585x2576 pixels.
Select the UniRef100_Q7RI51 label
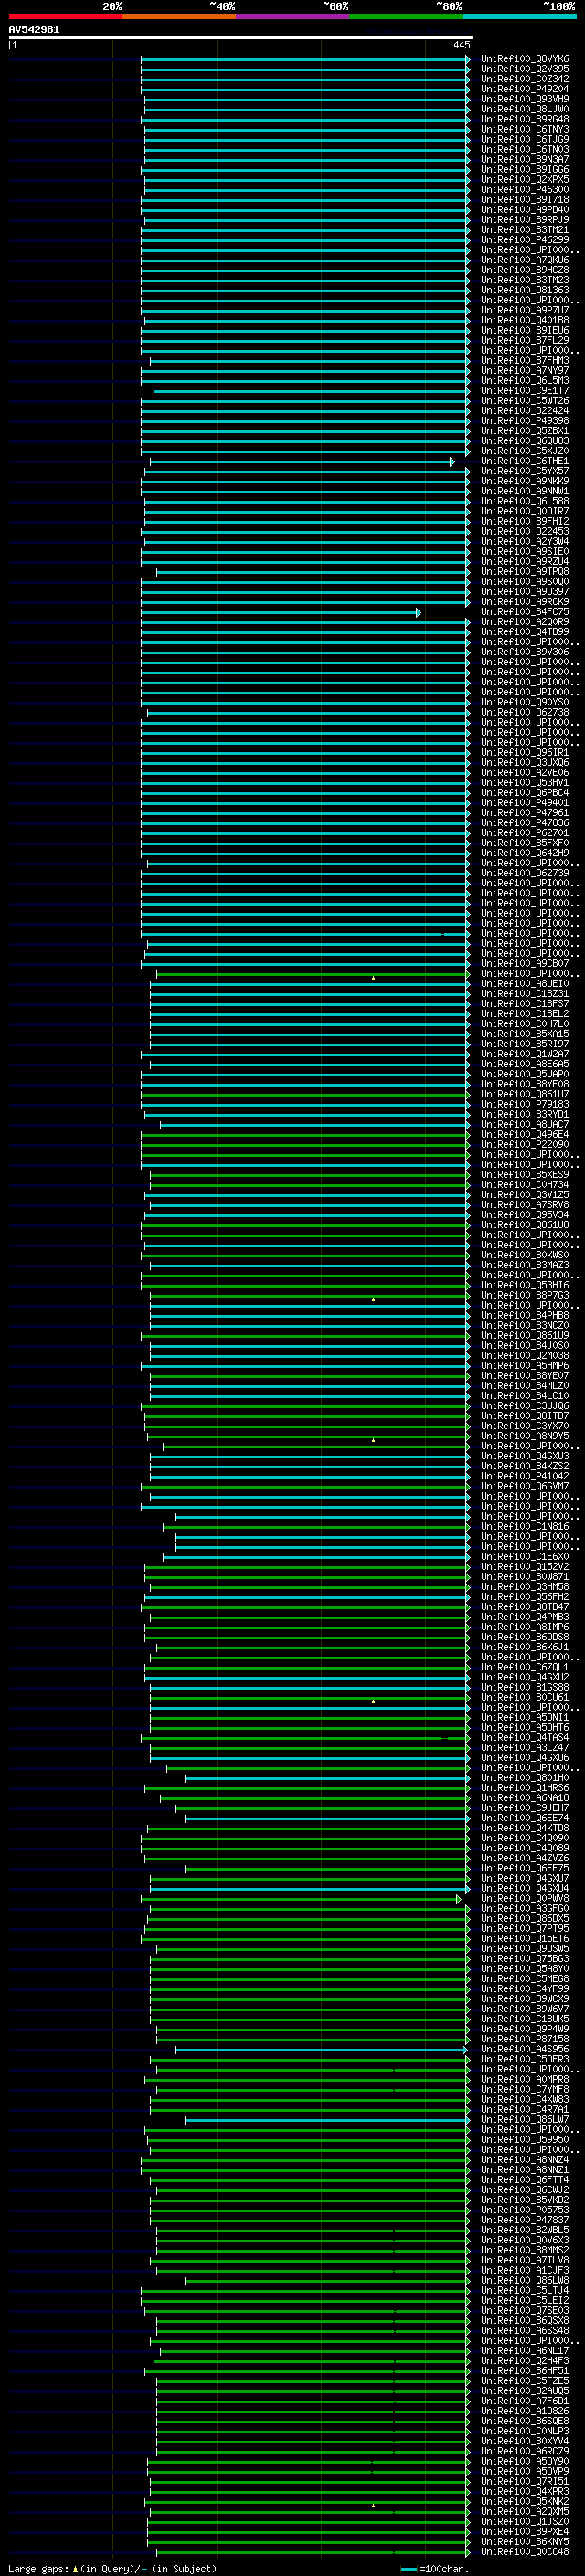[524, 2481]
